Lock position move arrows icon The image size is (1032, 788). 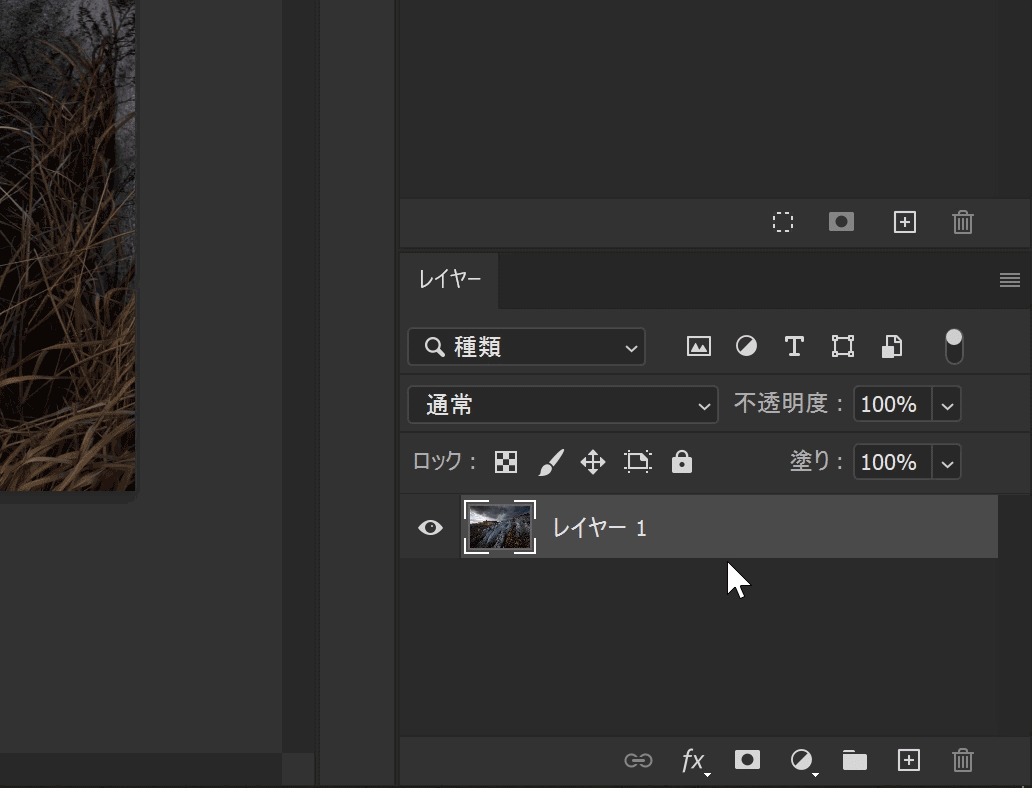[593, 462]
